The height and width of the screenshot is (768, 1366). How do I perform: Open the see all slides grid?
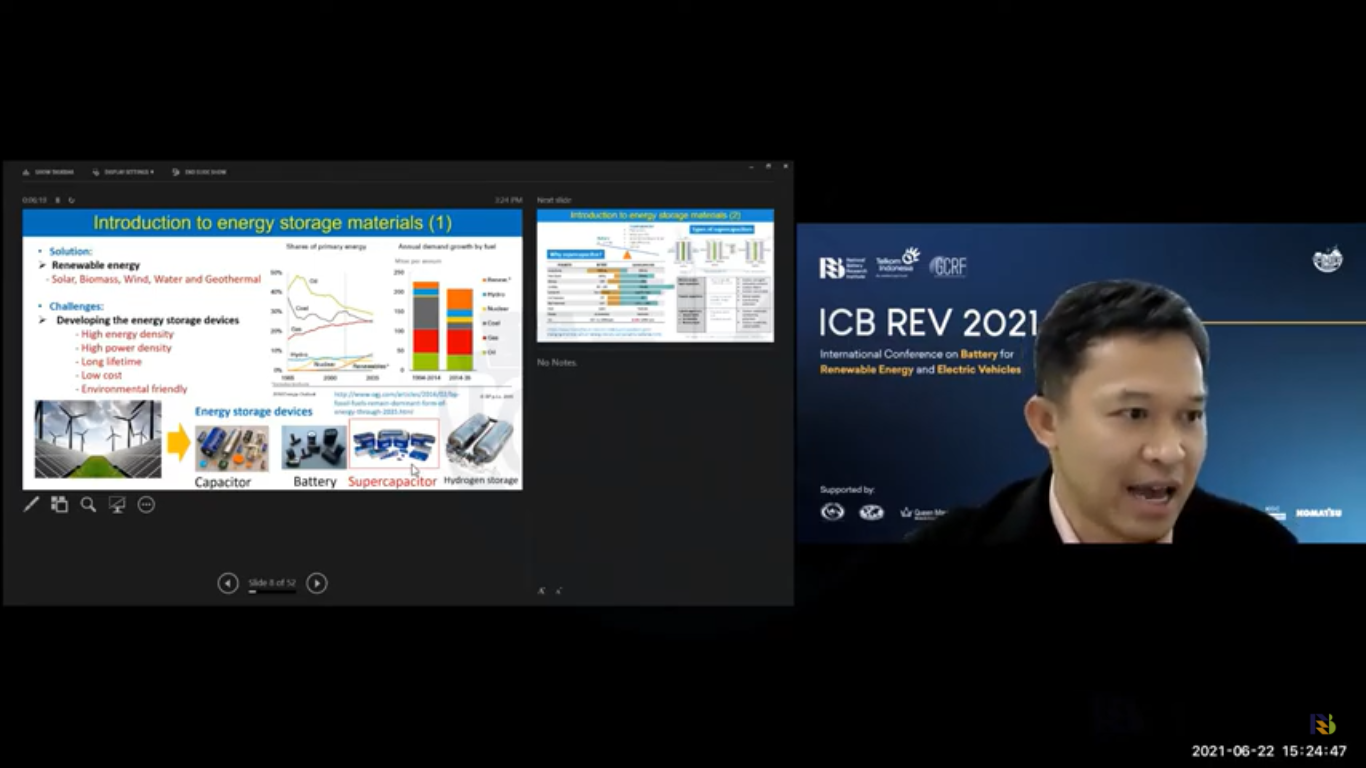(60, 505)
